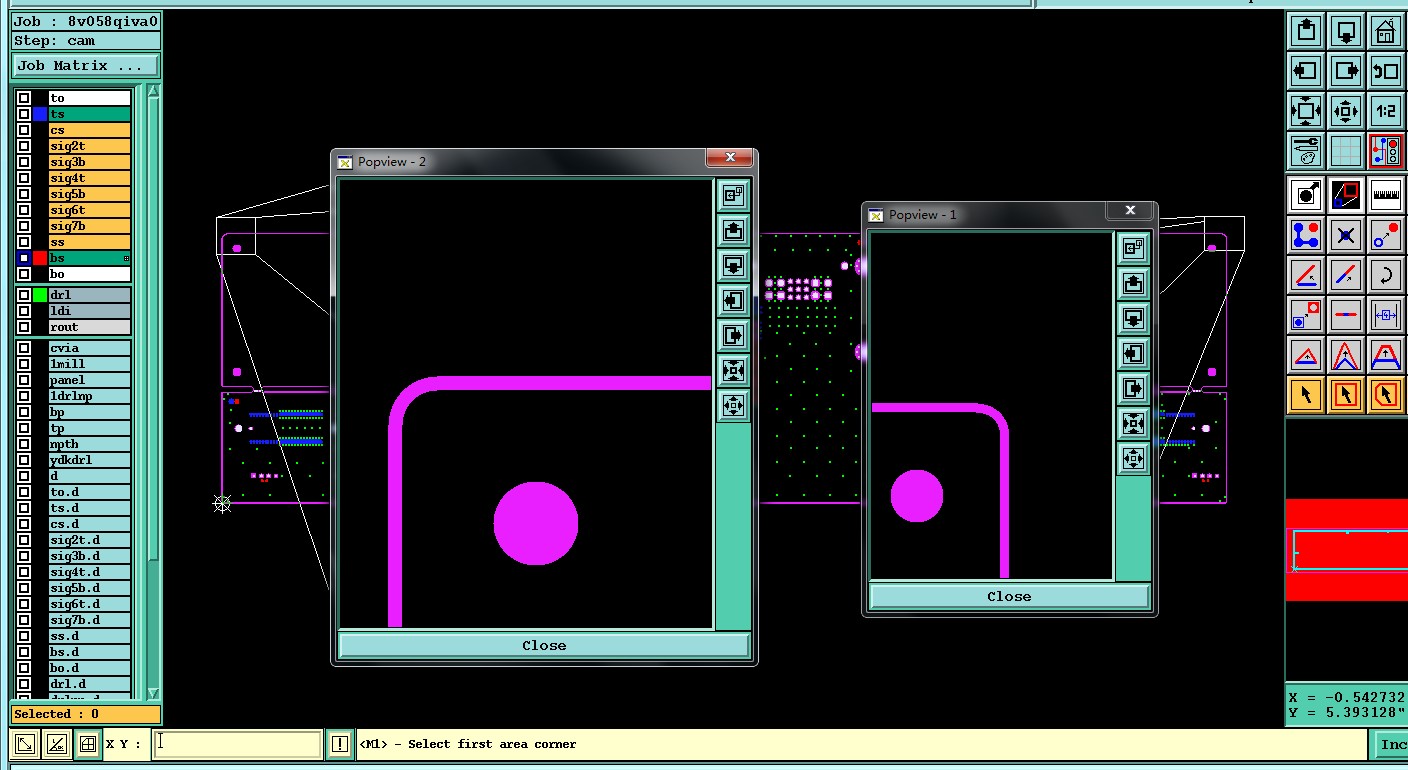This screenshot has width=1408, height=770.
Task: Select the intersection X tool
Action: click(x=1346, y=235)
